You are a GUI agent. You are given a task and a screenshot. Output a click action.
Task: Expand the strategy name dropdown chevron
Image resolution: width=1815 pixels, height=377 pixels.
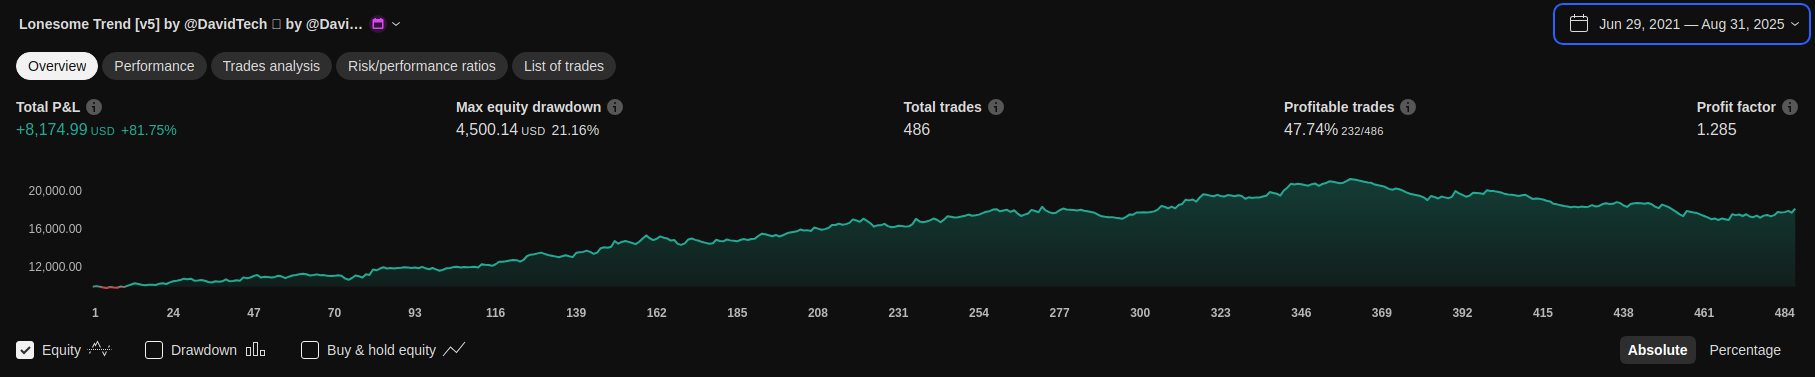click(x=396, y=24)
